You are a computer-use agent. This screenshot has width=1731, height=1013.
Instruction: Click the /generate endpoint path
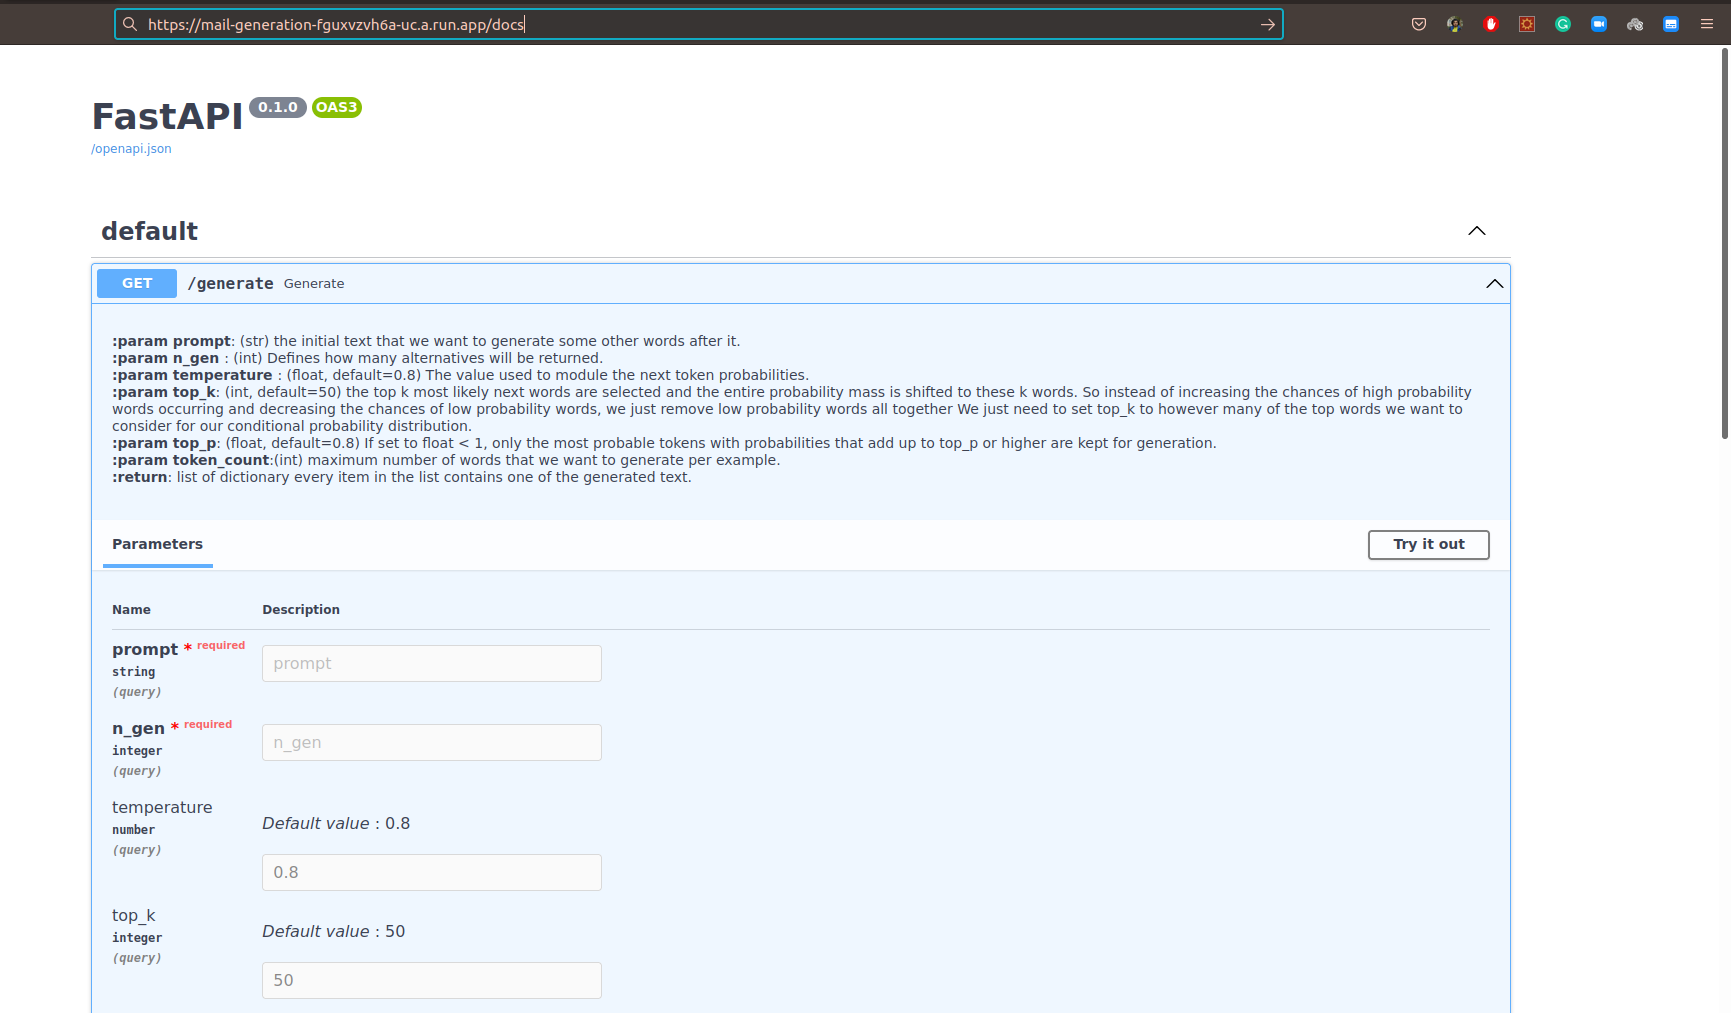[x=230, y=284]
